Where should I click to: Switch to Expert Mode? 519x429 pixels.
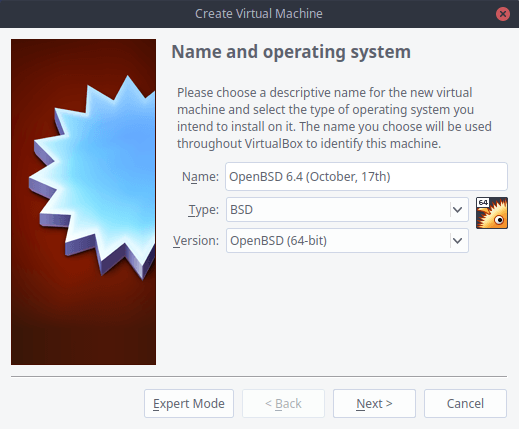[x=189, y=403]
